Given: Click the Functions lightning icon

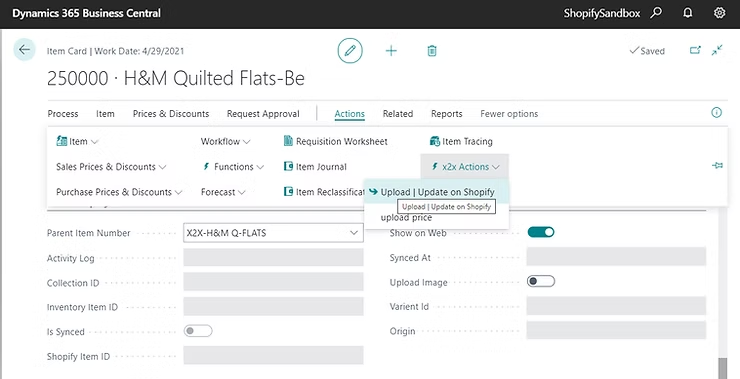Looking at the screenshot, I should point(206,166).
